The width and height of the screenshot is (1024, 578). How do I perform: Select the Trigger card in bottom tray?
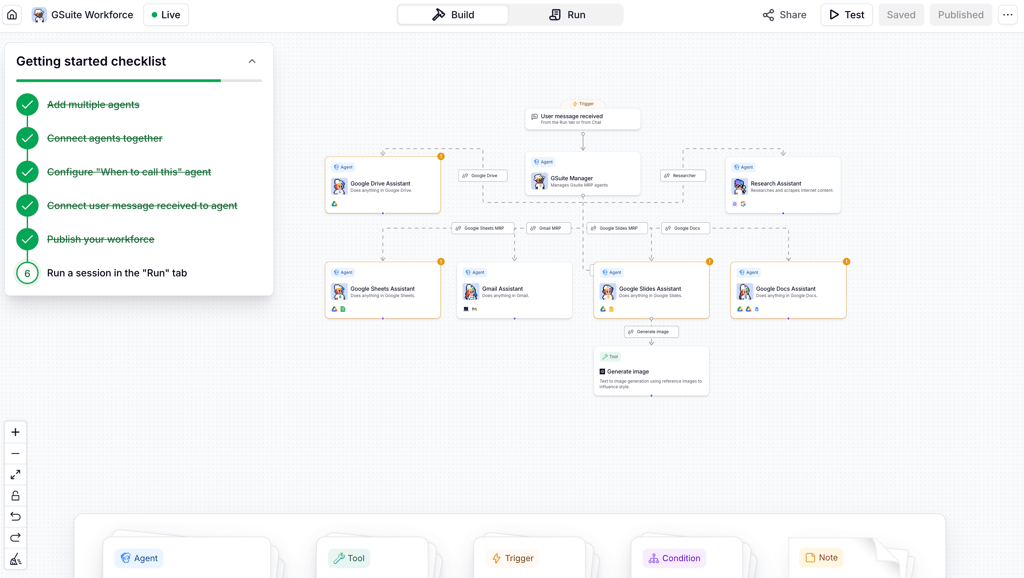point(529,557)
